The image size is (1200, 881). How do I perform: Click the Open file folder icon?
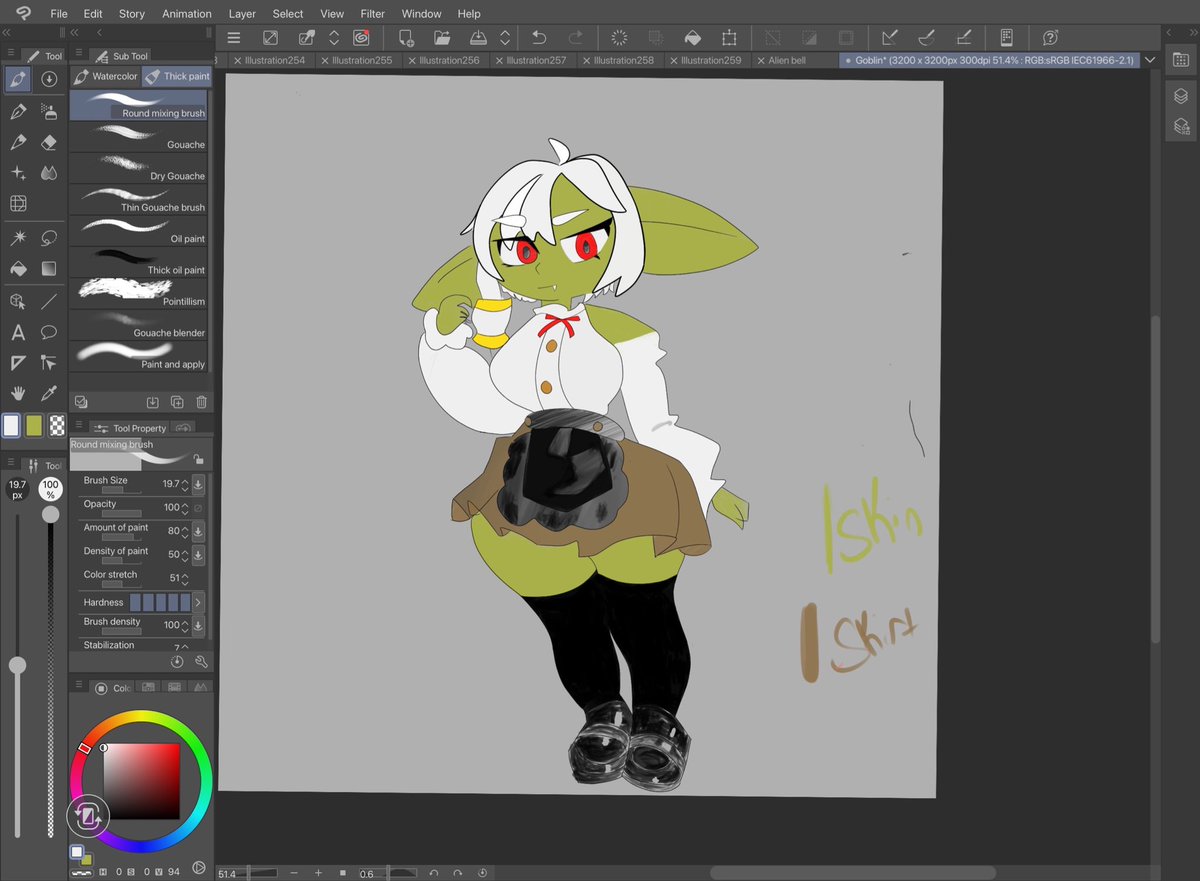coord(442,38)
